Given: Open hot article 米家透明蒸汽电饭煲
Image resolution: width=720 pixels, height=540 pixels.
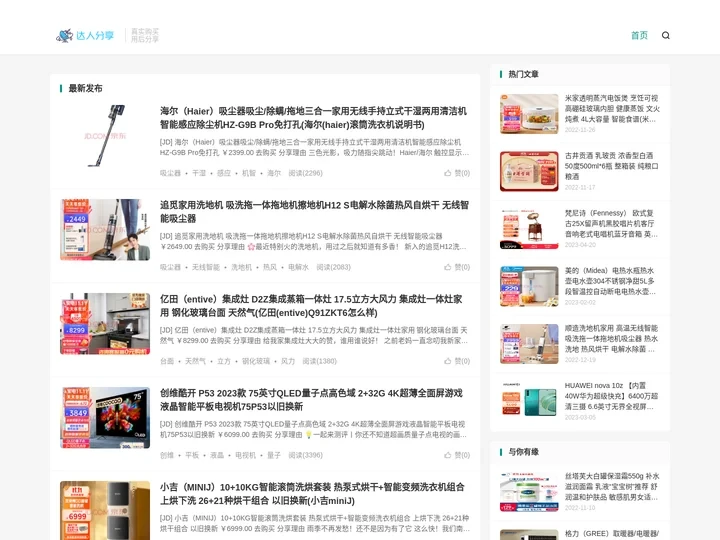Looking at the screenshot, I should (612, 109).
